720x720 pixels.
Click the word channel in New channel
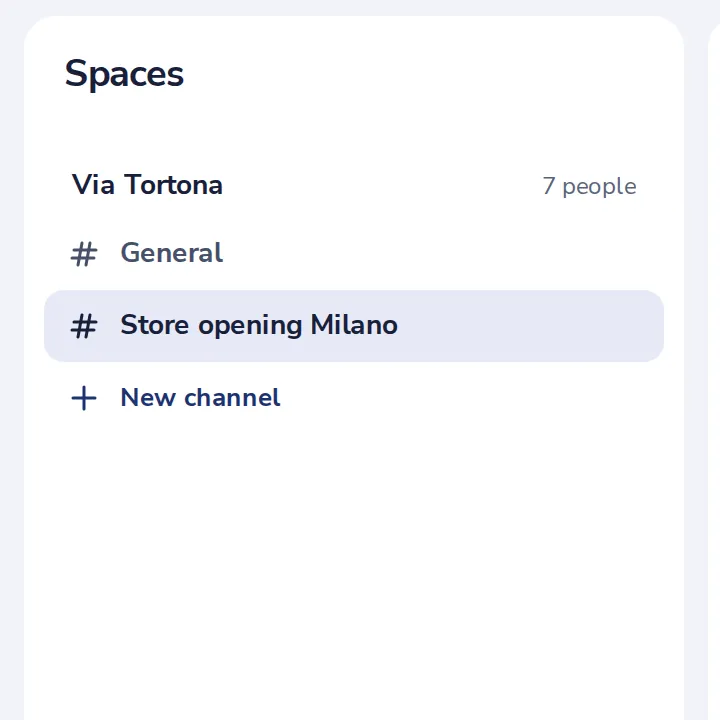pyautogui.click(x=232, y=397)
